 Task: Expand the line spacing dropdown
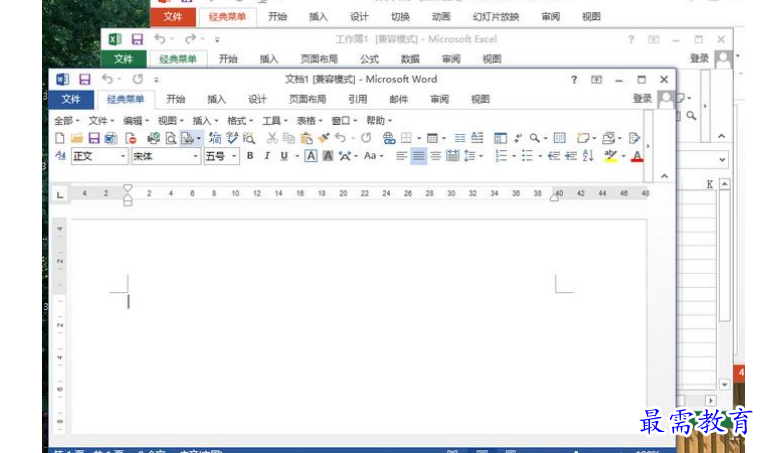coord(481,156)
